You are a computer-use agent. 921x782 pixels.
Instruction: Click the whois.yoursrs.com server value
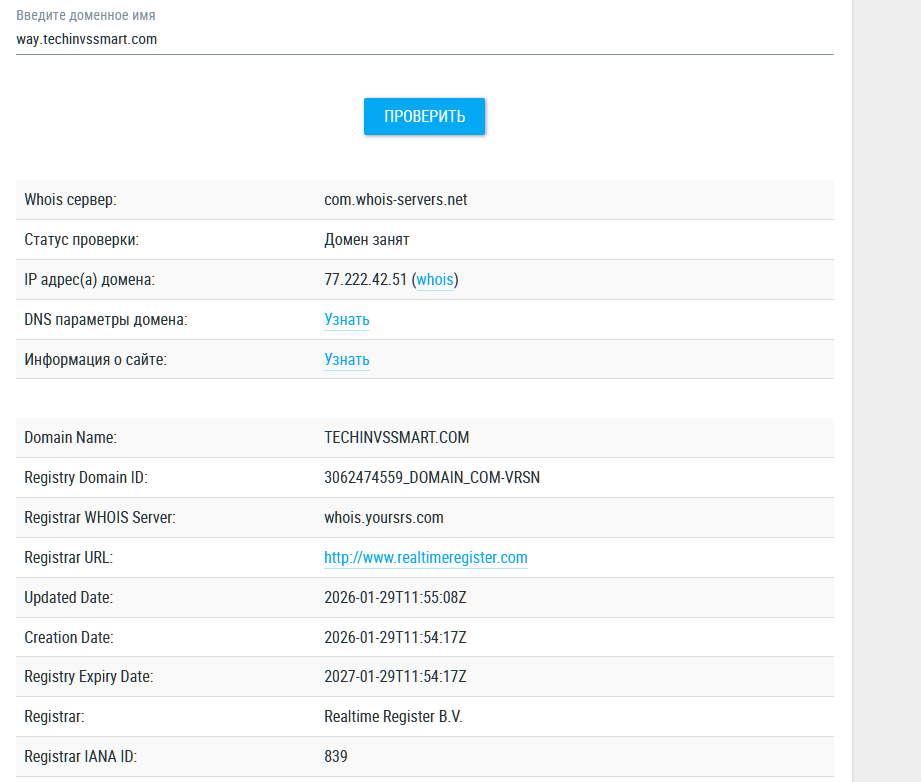coord(383,518)
